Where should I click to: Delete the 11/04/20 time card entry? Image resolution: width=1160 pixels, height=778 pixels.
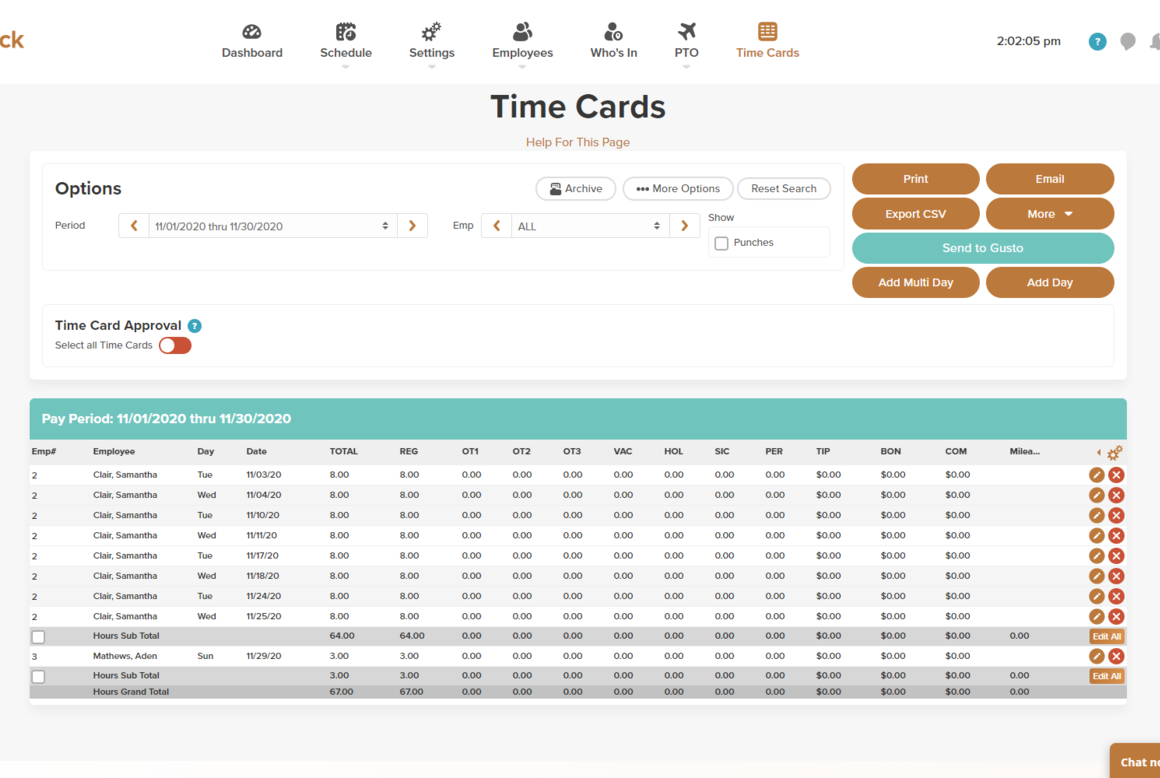(1116, 495)
